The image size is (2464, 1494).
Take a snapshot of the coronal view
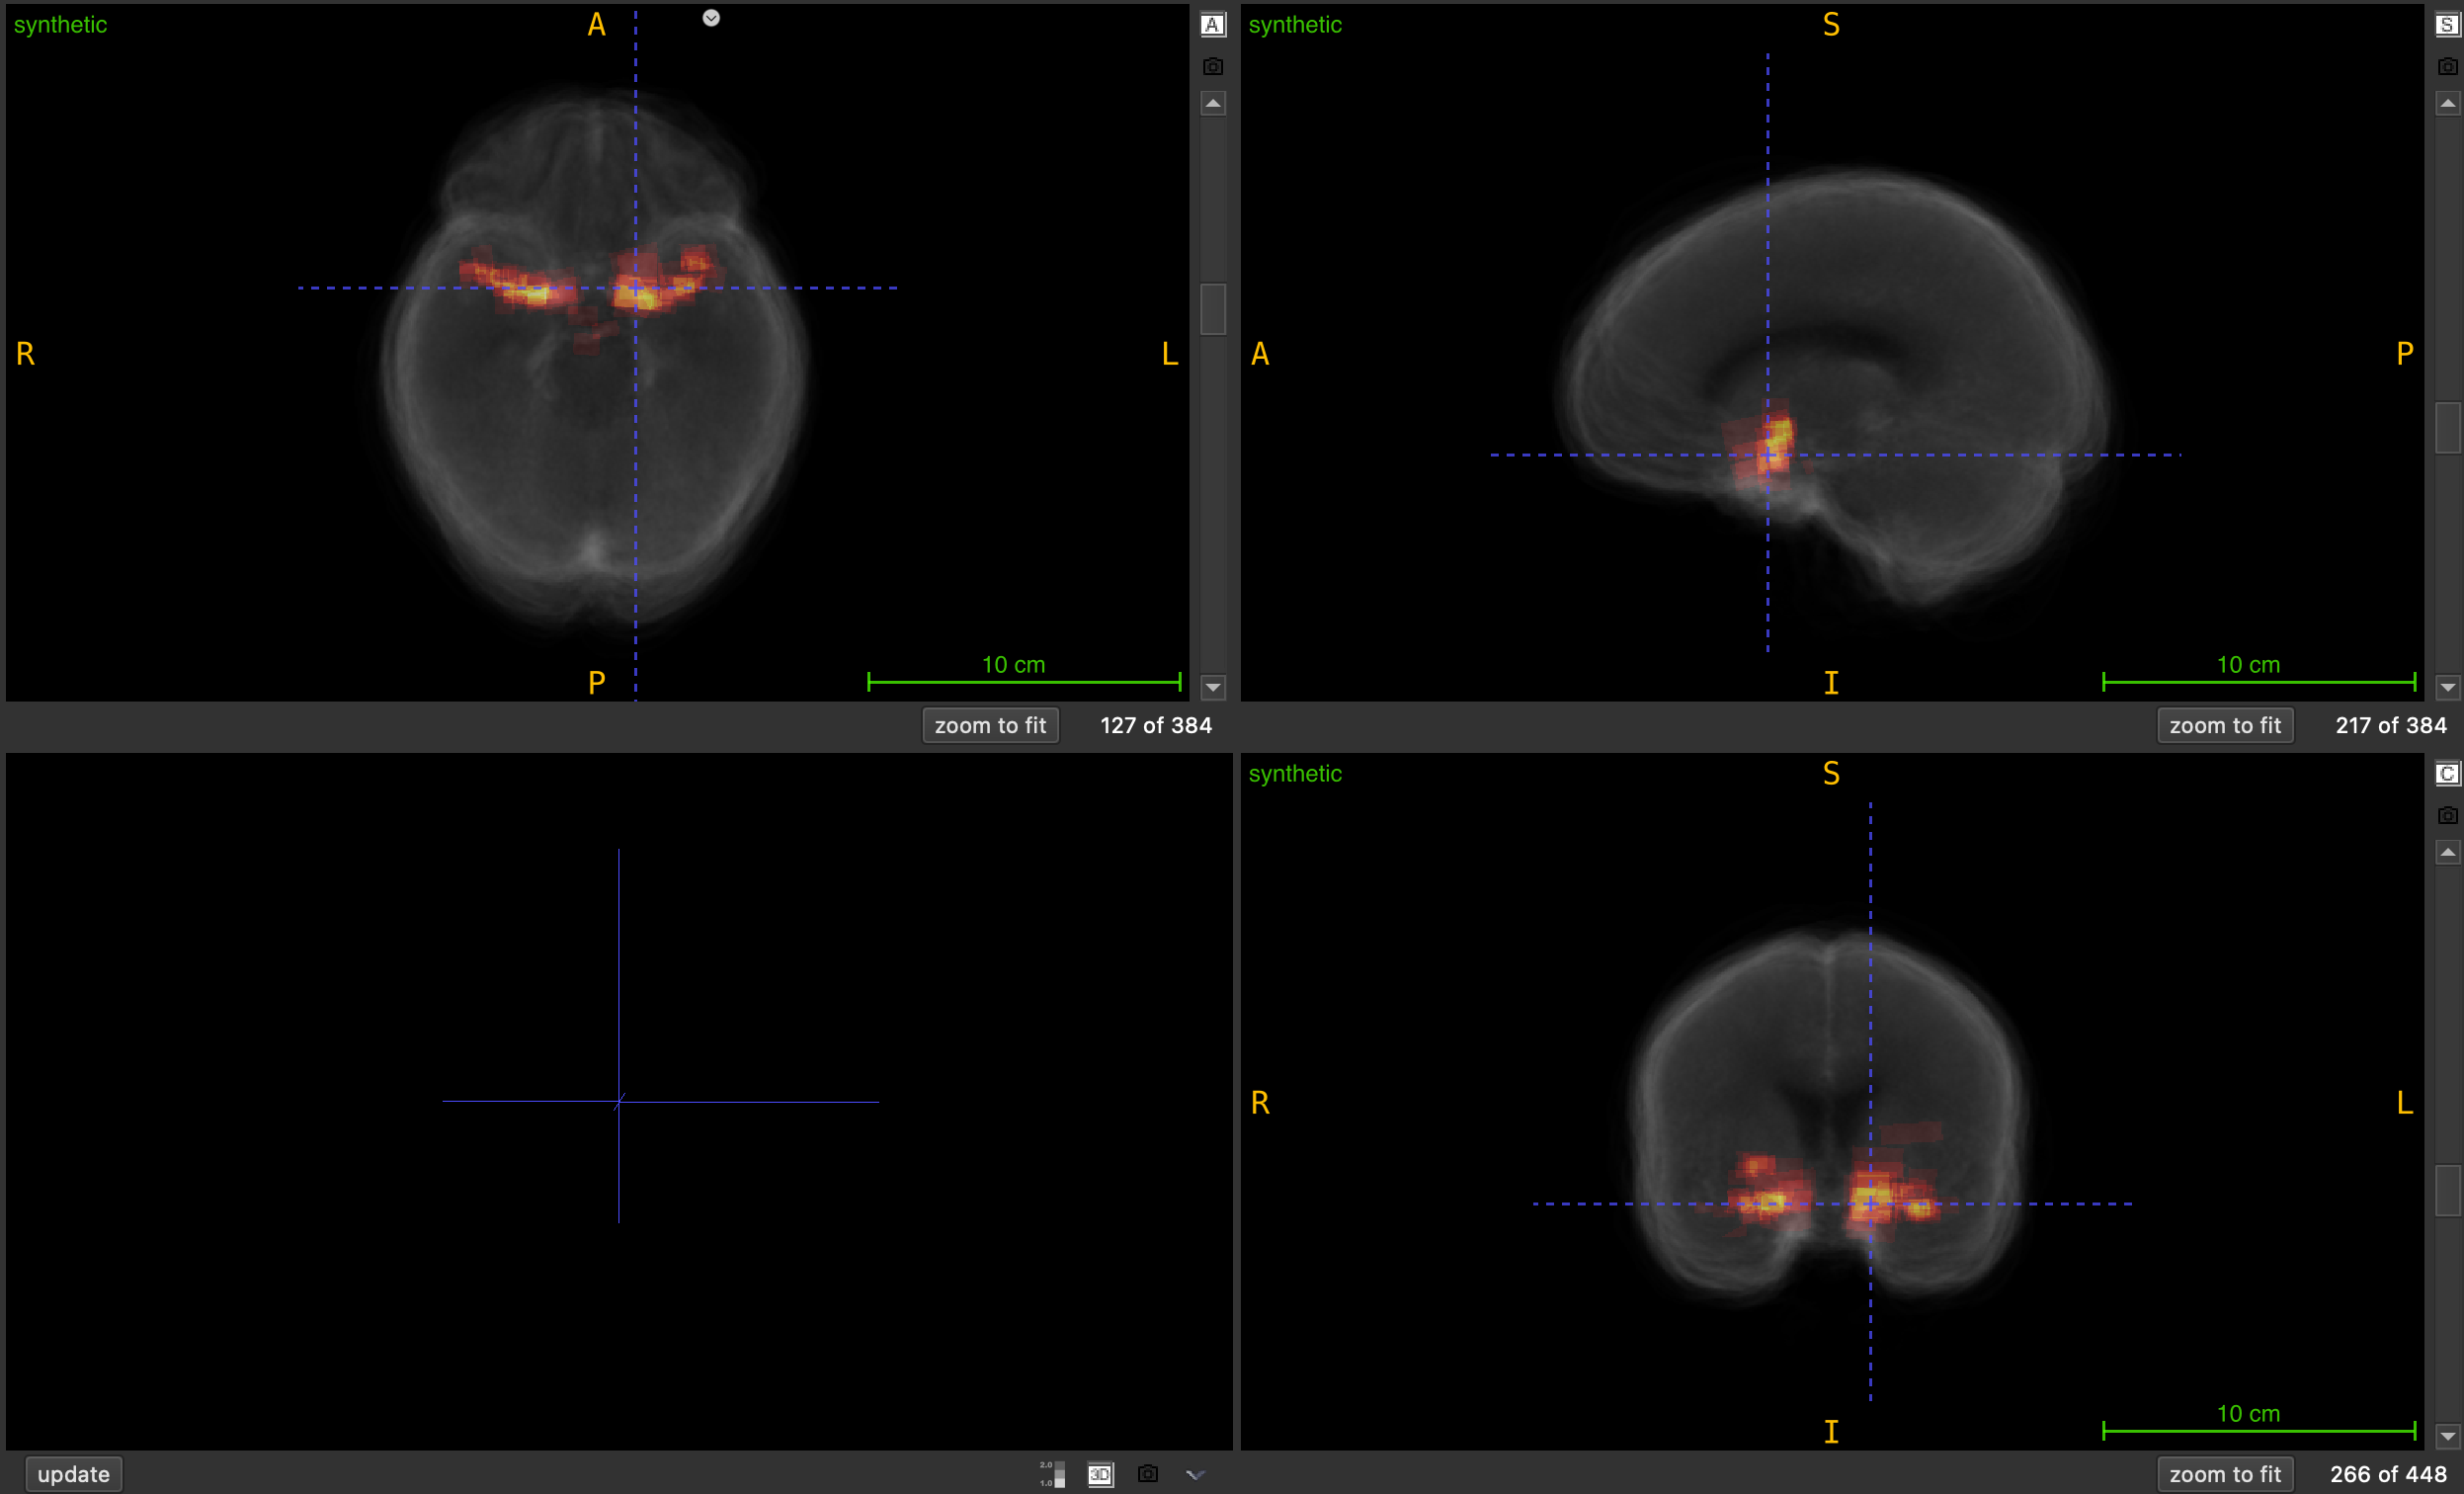(2446, 815)
